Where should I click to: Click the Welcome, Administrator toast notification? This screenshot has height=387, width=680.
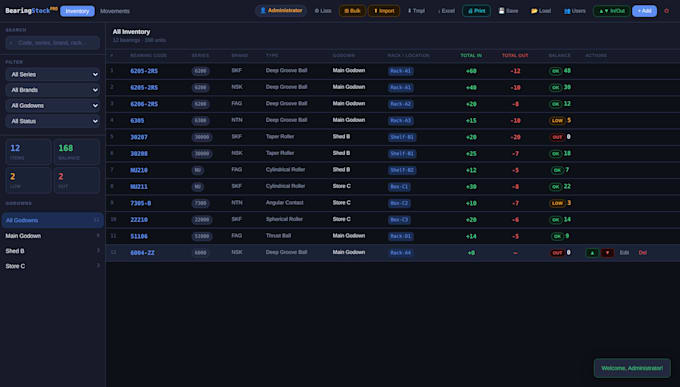click(x=632, y=368)
